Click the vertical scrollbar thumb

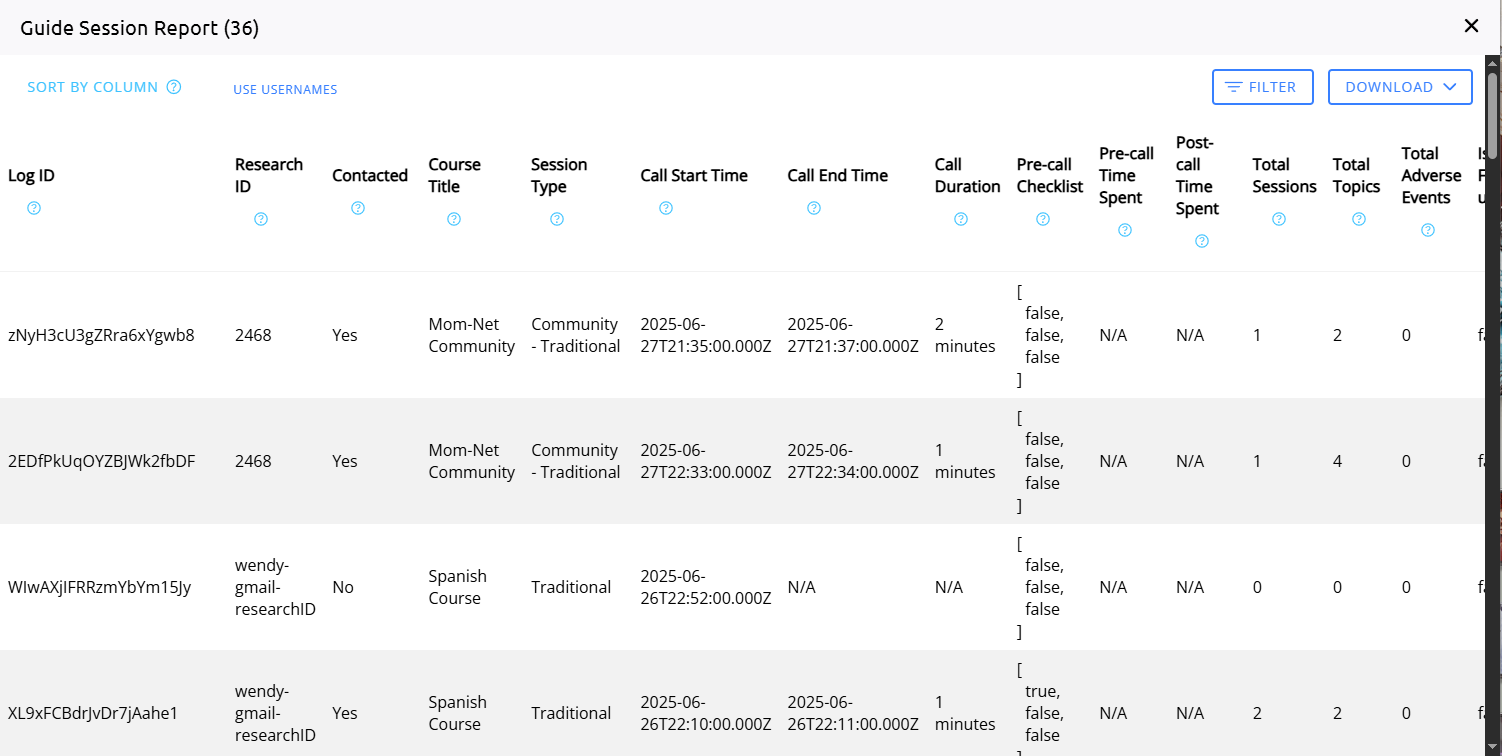coord(1492,115)
